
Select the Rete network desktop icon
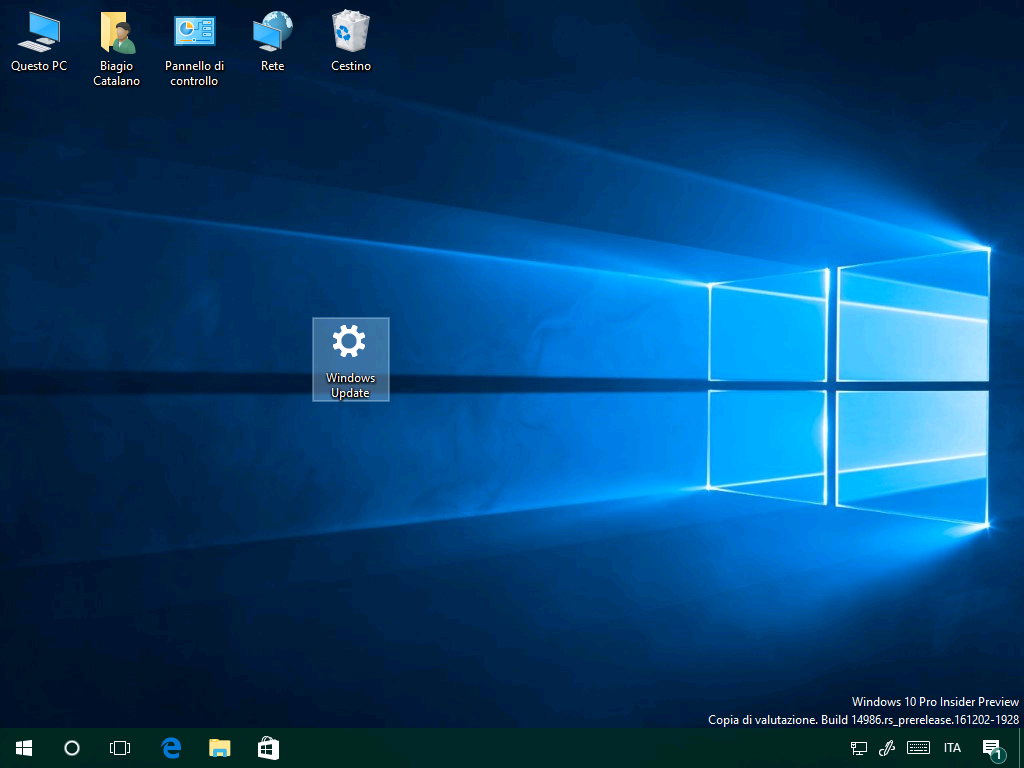[x=272, y=41]
